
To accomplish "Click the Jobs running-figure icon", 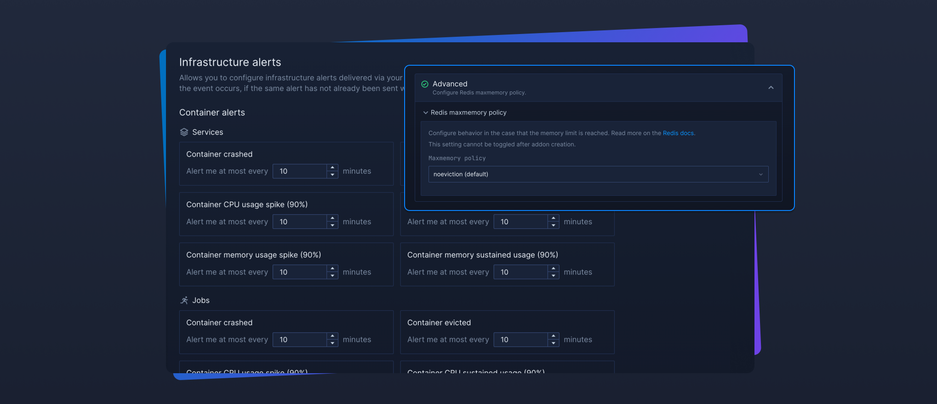I will point(184,300).
